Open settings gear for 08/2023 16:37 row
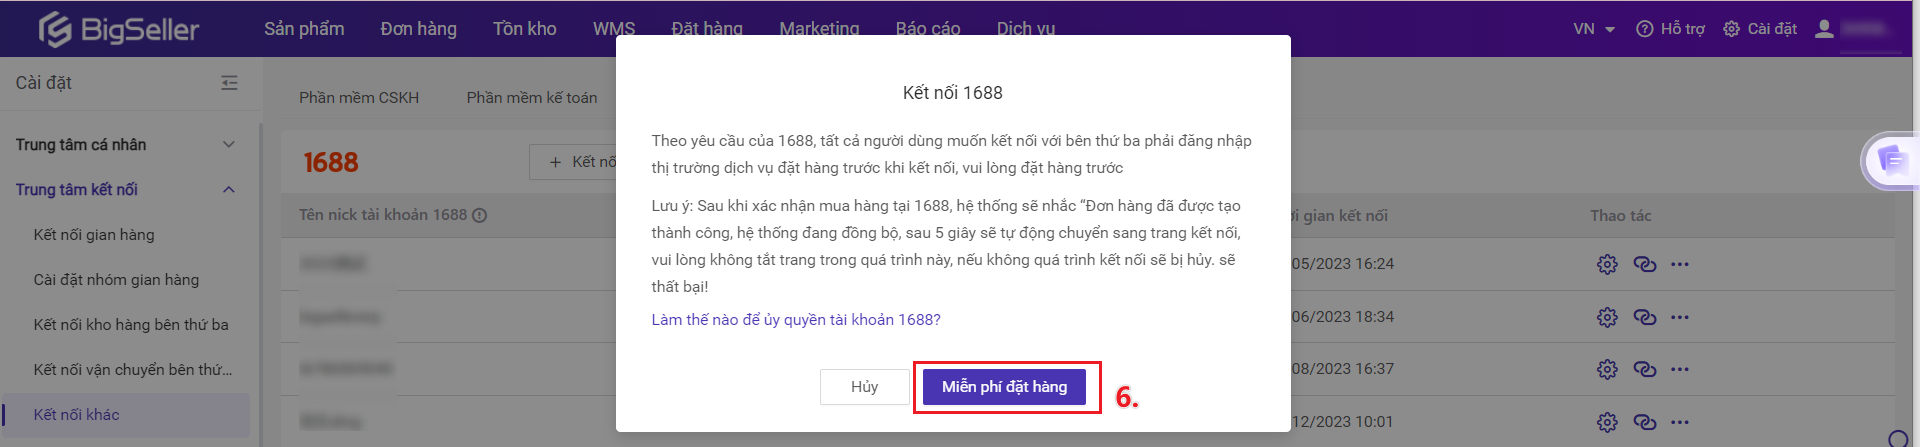Image resolution: width=1920 pixels, height=447 pixels. pos(1607,369)
